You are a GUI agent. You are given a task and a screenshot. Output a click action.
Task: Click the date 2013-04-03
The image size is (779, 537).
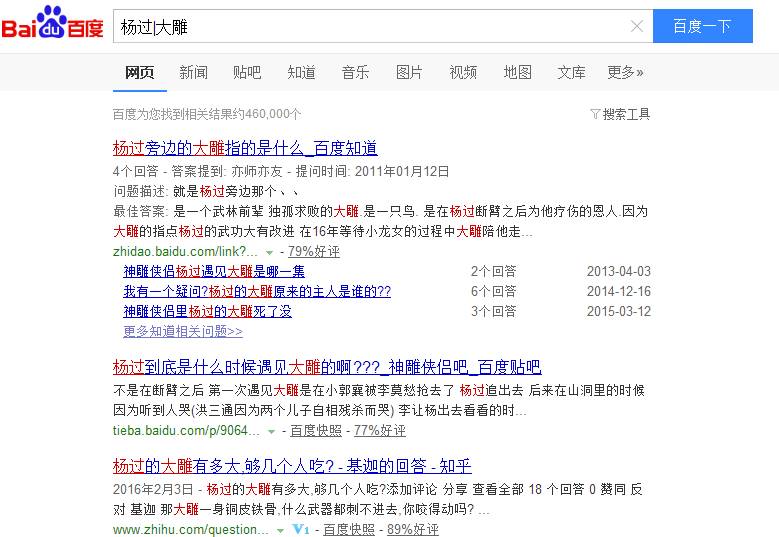tap(619, 271)
